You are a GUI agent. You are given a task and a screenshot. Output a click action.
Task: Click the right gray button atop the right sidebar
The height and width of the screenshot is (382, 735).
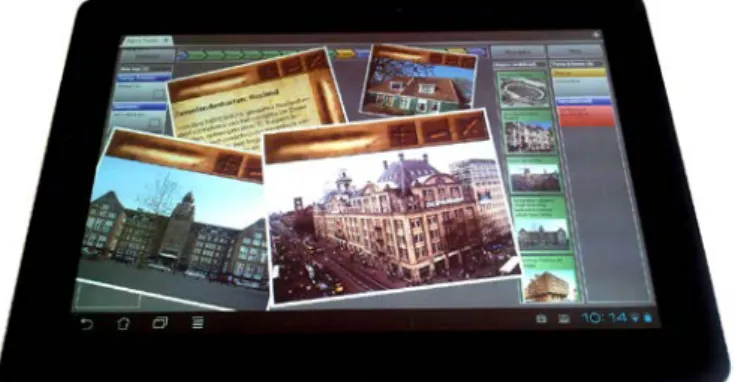coord(575,52)
